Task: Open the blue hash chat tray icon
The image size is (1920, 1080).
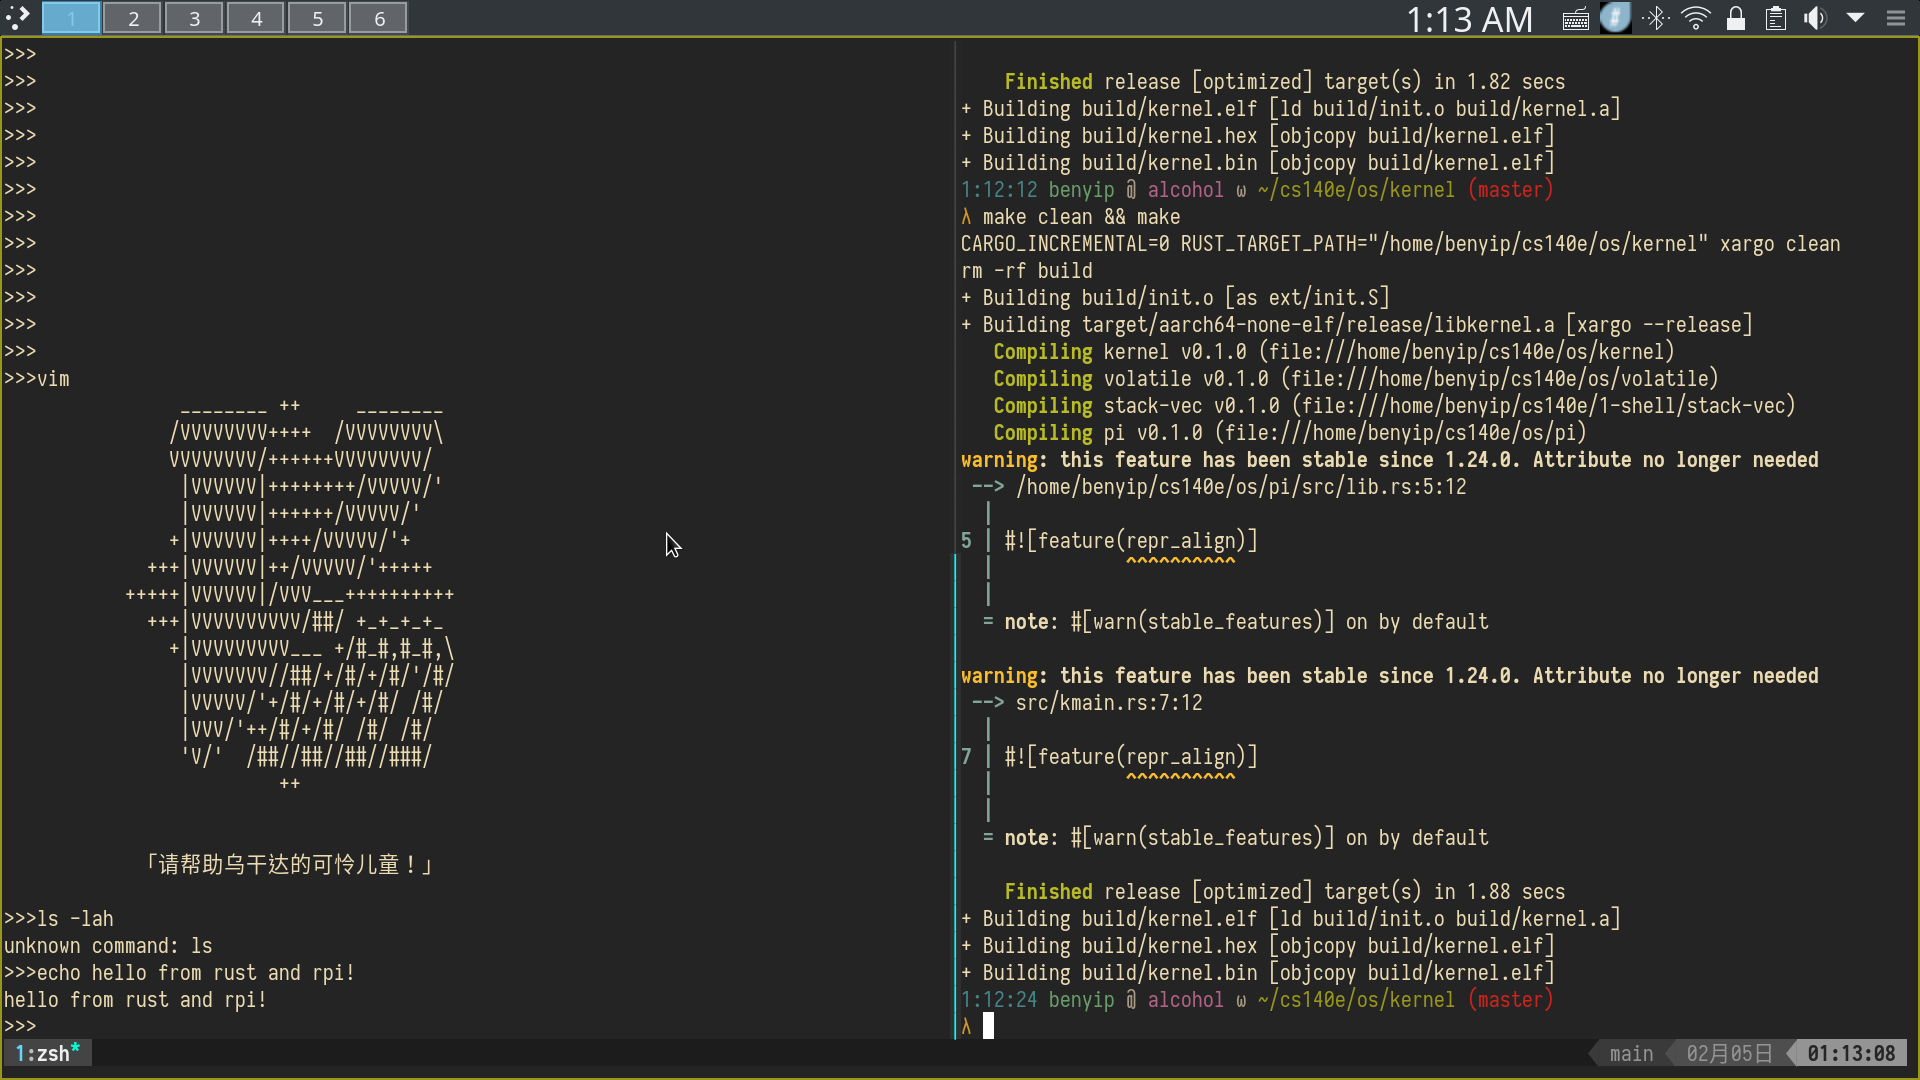Action: point(1615,18)
